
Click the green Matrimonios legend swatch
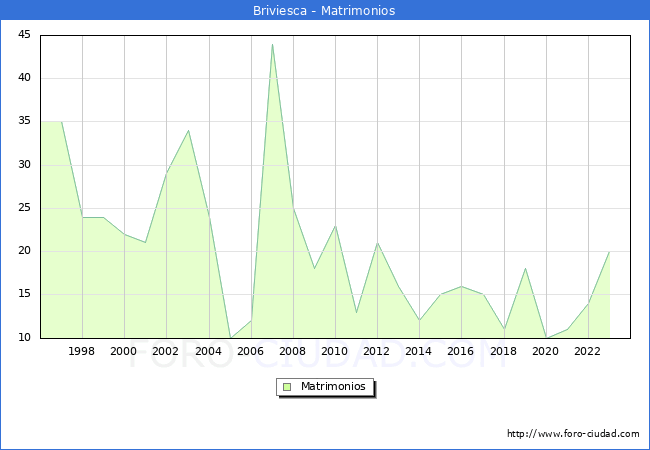pyautogui.click(x=287, y=387)
